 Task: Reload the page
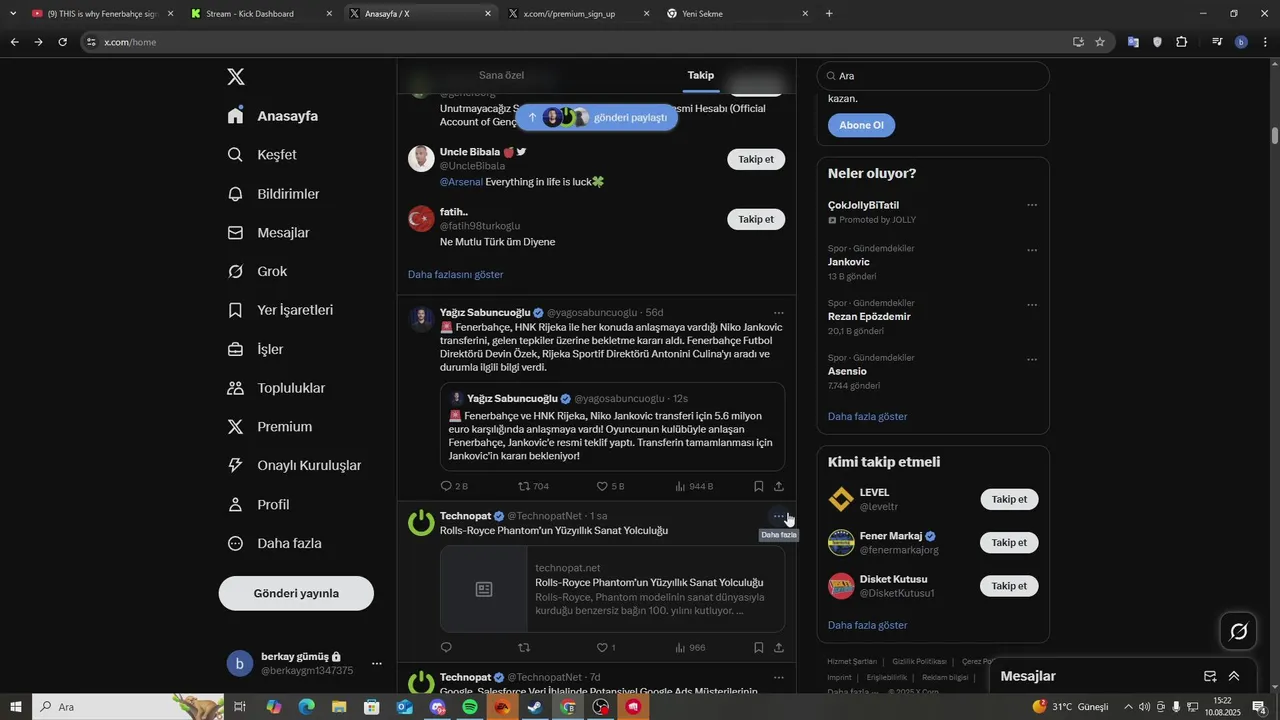coord(62,42)
